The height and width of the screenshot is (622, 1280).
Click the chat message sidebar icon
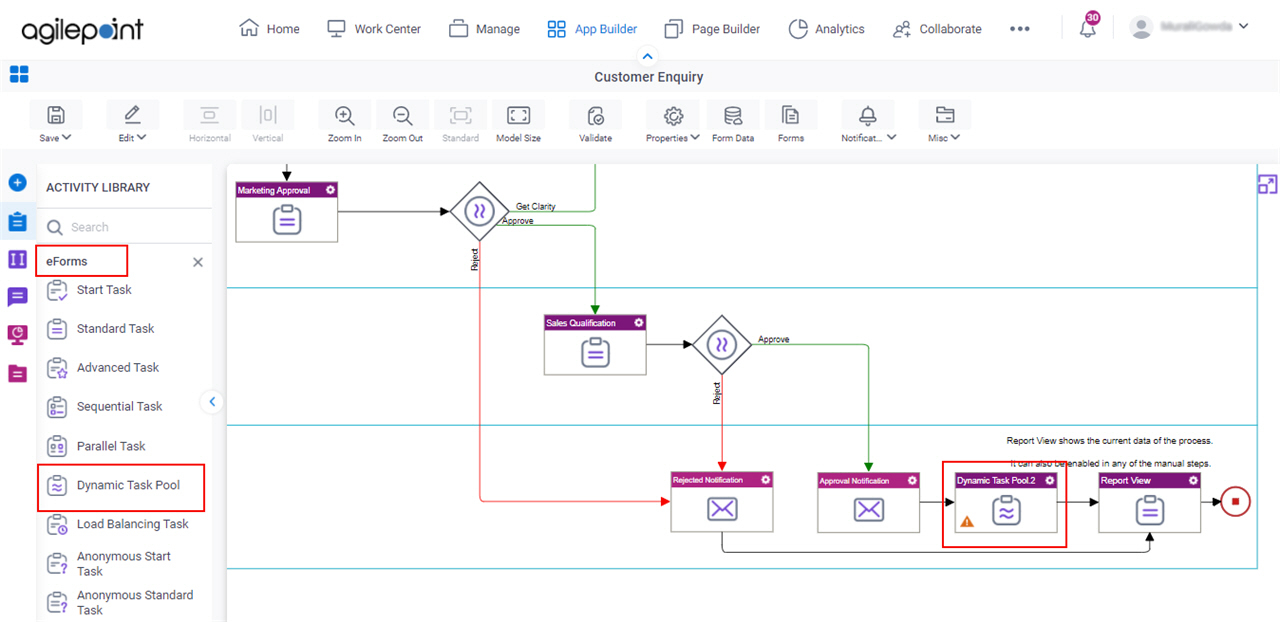17,297
